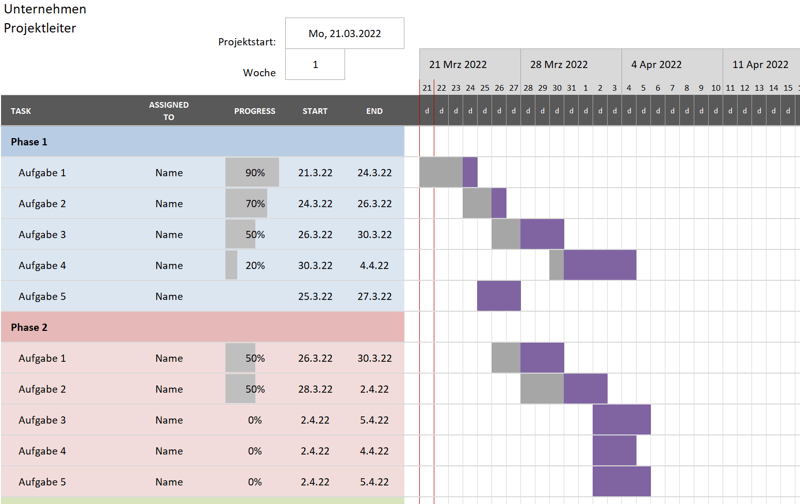
Task: Select the 11 Apr 2022 week header
Action: (x=760, y=64)
